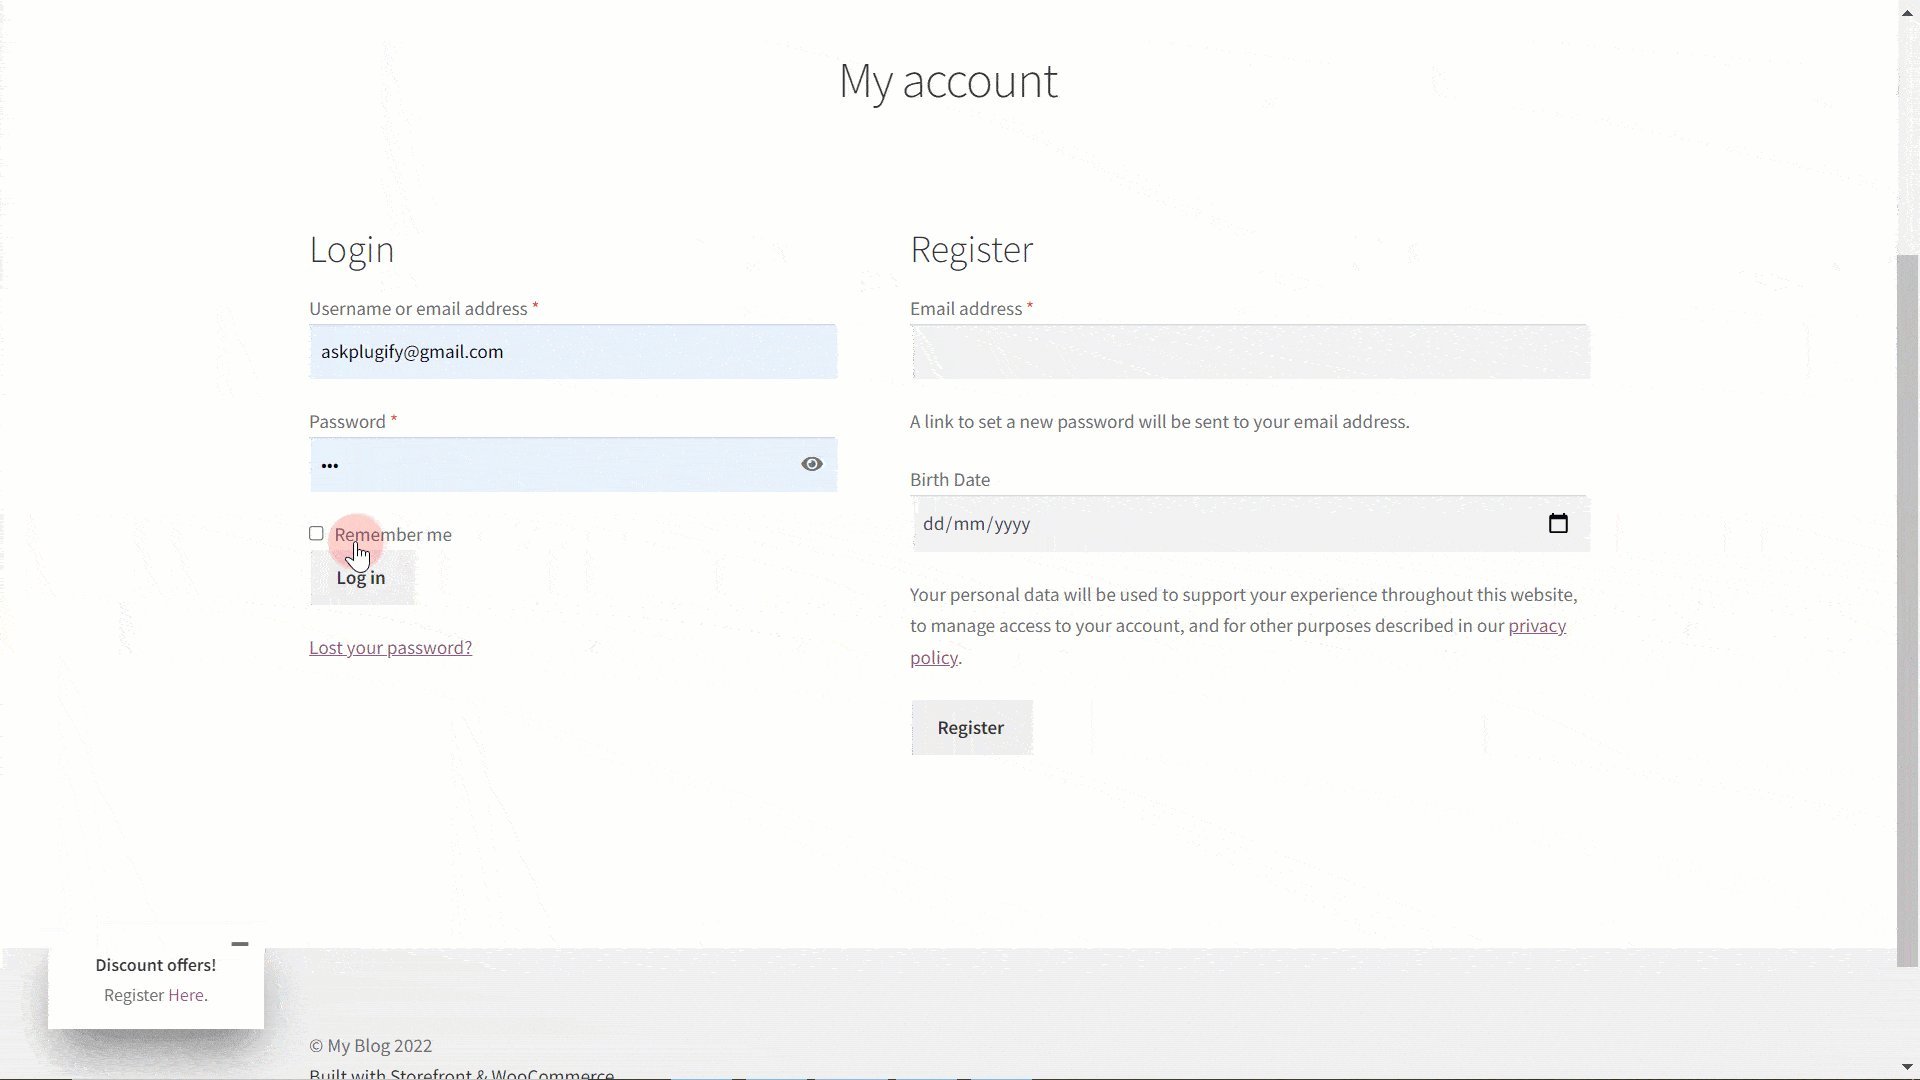
Task: Focus the Birth Date input field
Action: tap(1250, 524)
